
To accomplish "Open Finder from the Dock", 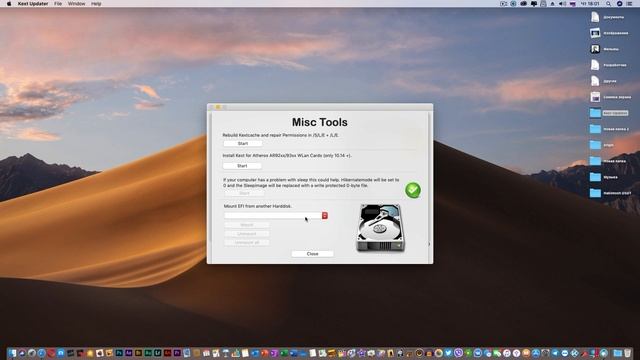I will coord(13,353).
